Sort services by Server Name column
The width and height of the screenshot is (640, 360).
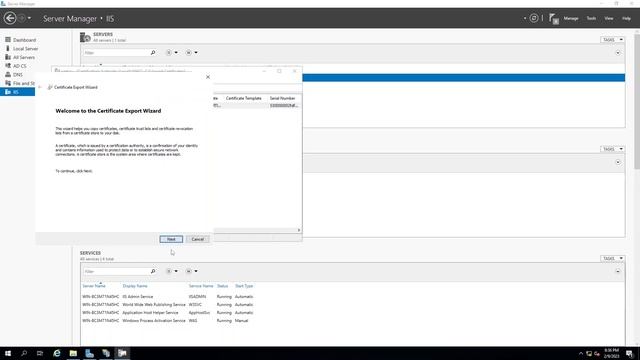tap(94, 286)
